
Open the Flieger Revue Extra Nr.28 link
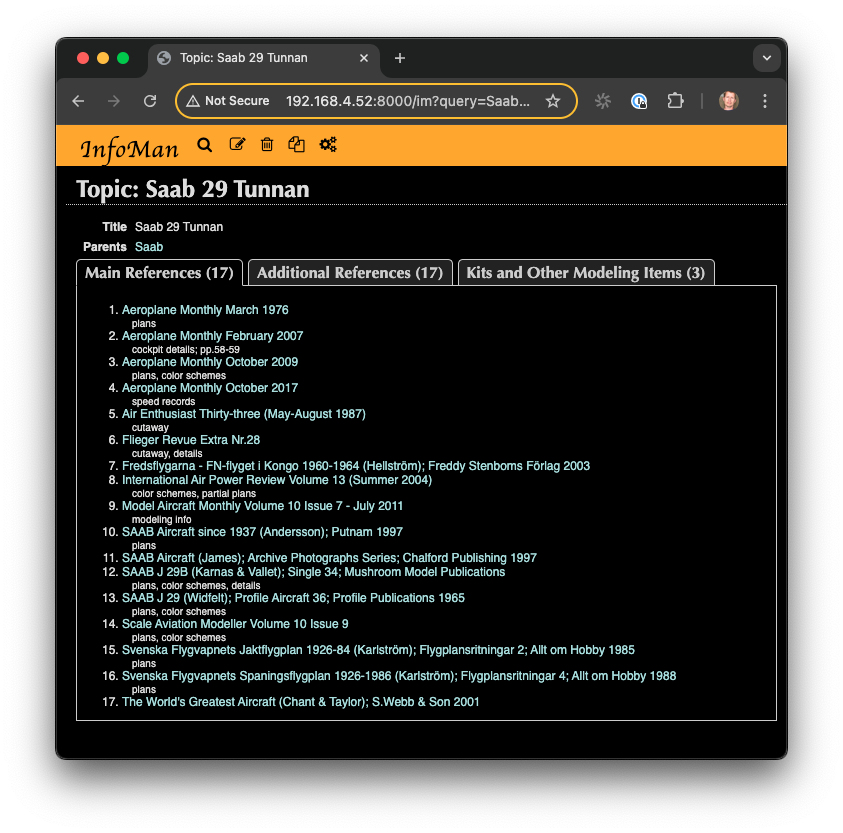[x=190, y=440]
